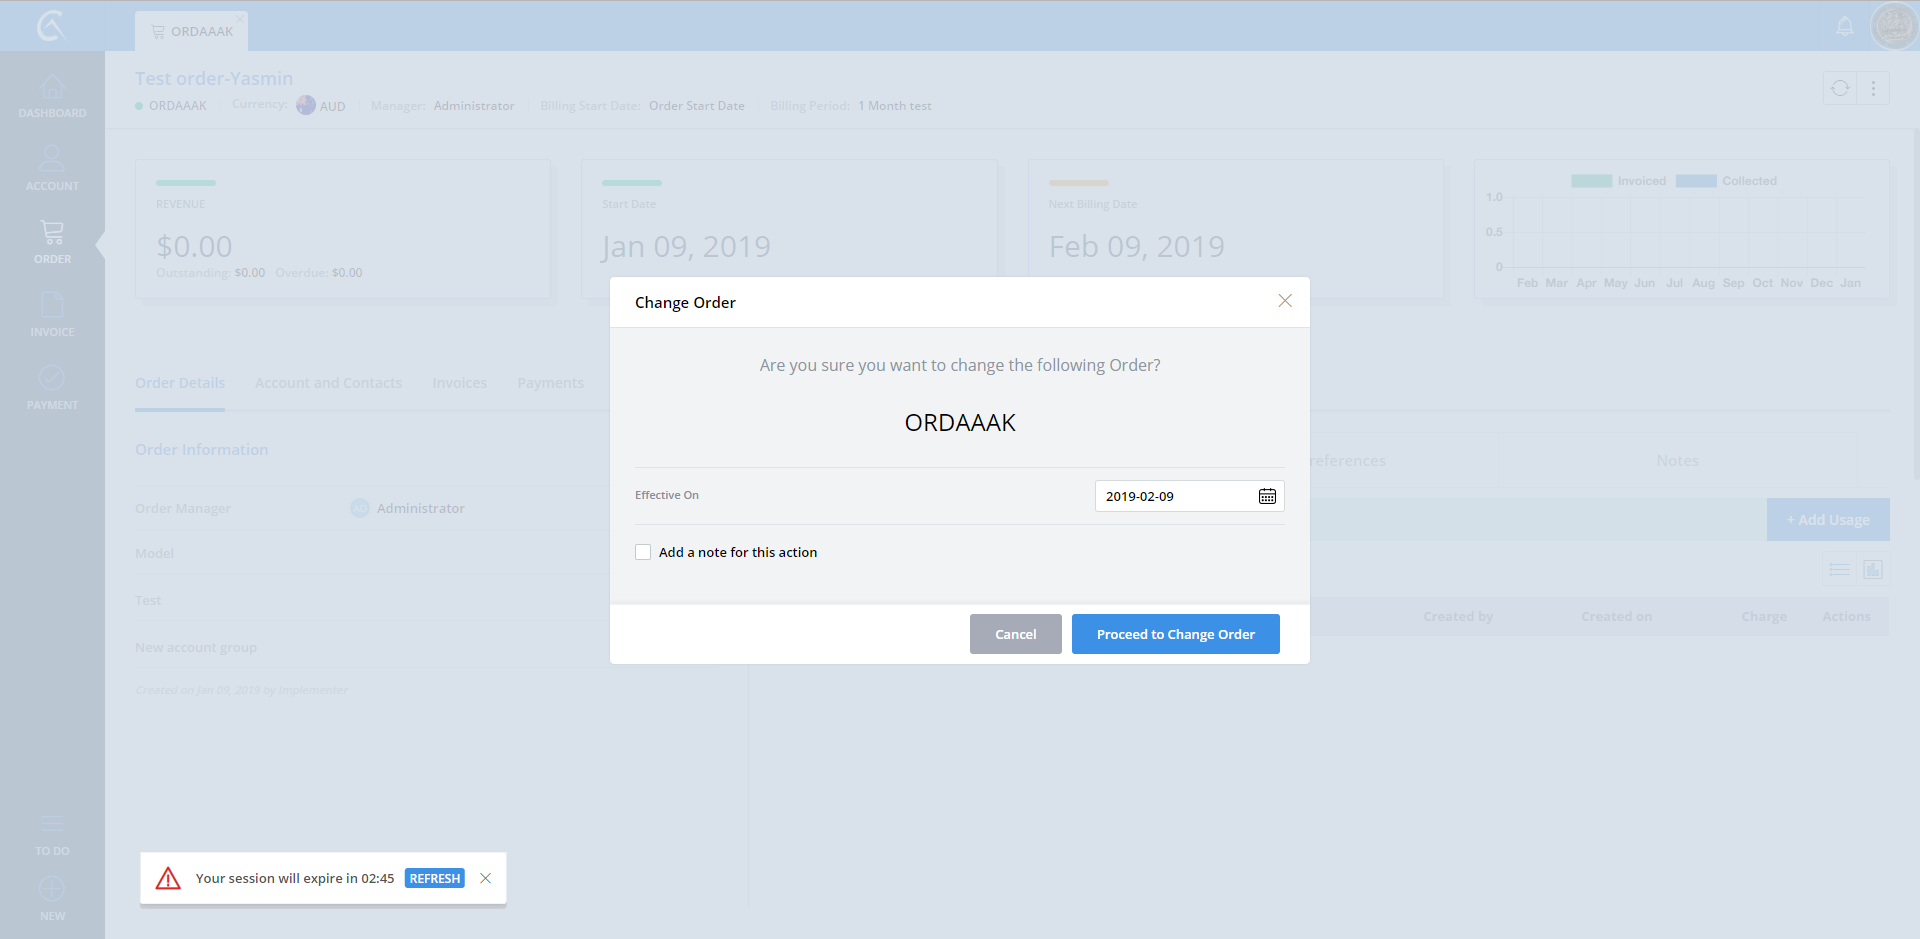The image size is (1920, 939).
Task: Enable 'Add a note for this action'
Action: (x=643, y=552)
